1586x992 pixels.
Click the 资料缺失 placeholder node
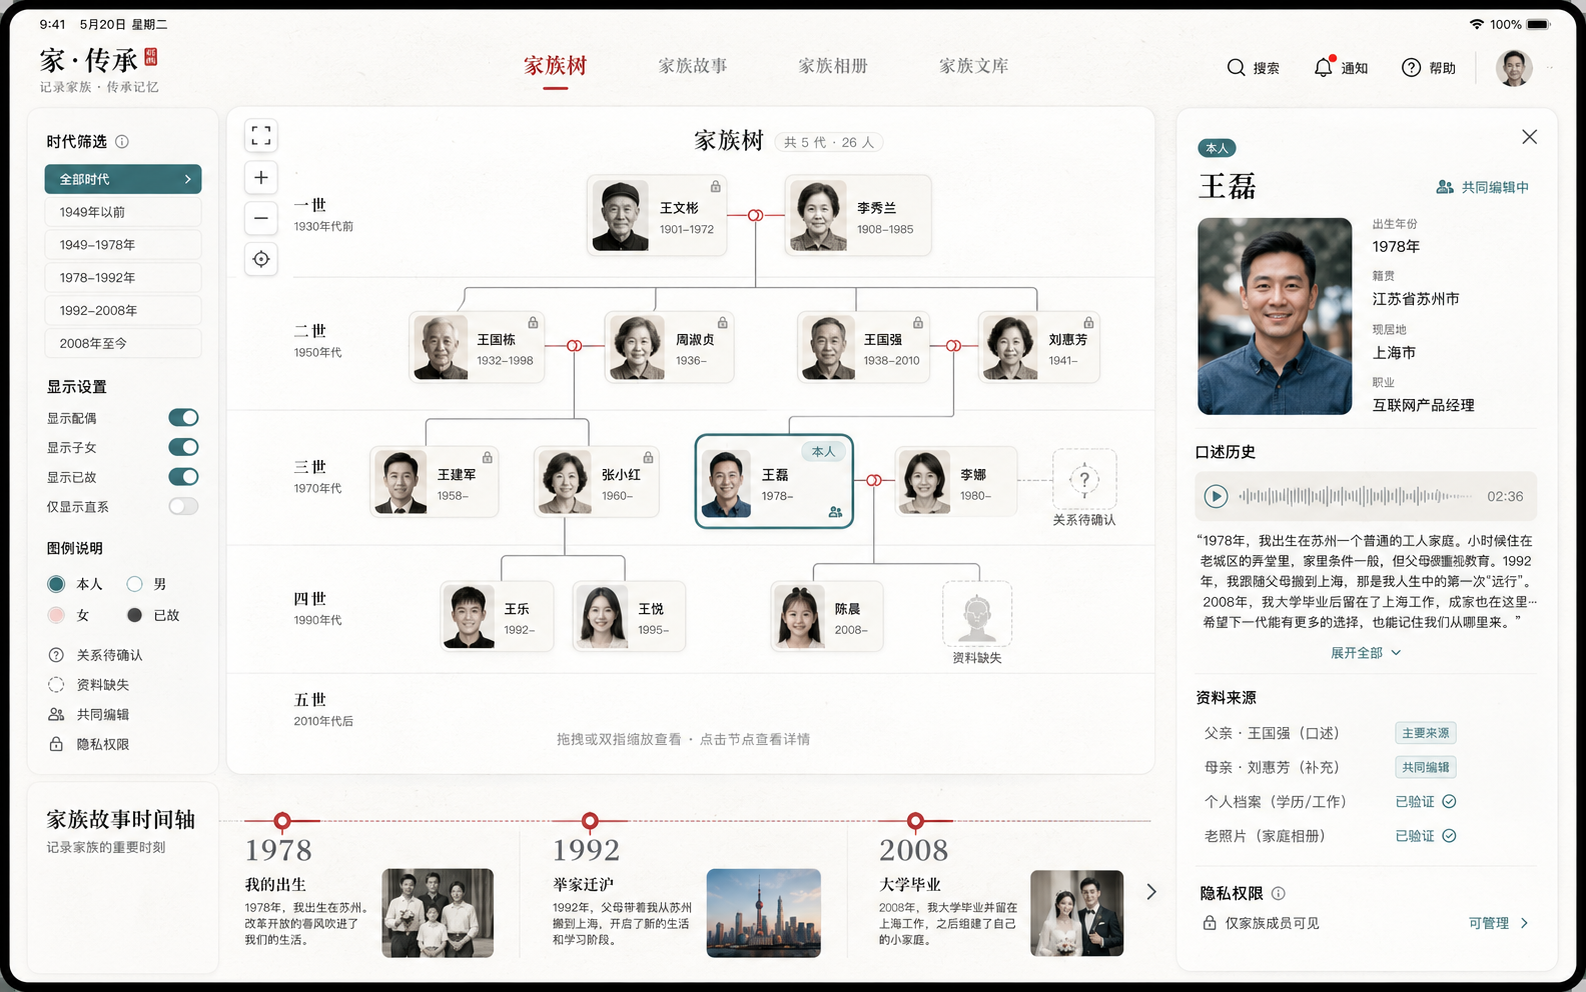tap(977, 614)
